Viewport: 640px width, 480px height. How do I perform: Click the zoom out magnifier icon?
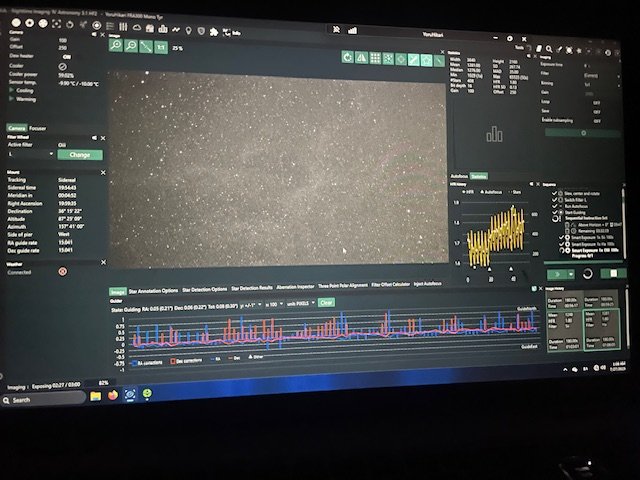130,47
